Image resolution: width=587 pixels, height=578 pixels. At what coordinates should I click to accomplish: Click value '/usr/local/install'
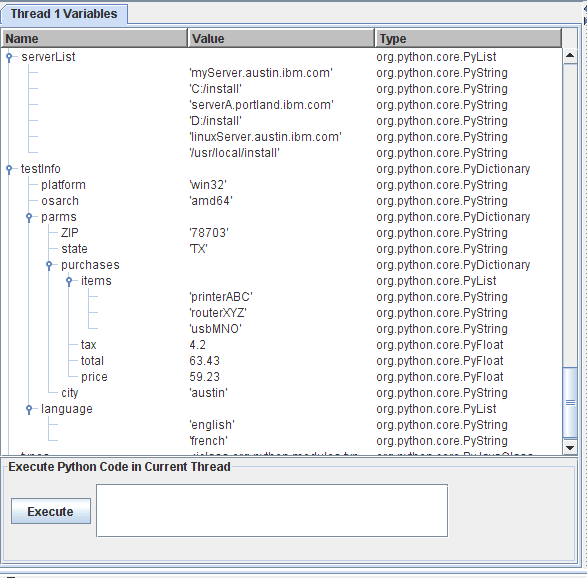(235, 153)
